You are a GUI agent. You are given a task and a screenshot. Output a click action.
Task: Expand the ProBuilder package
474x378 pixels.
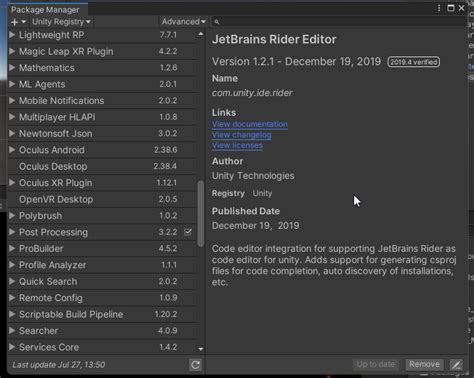click(x=12, y=248)
